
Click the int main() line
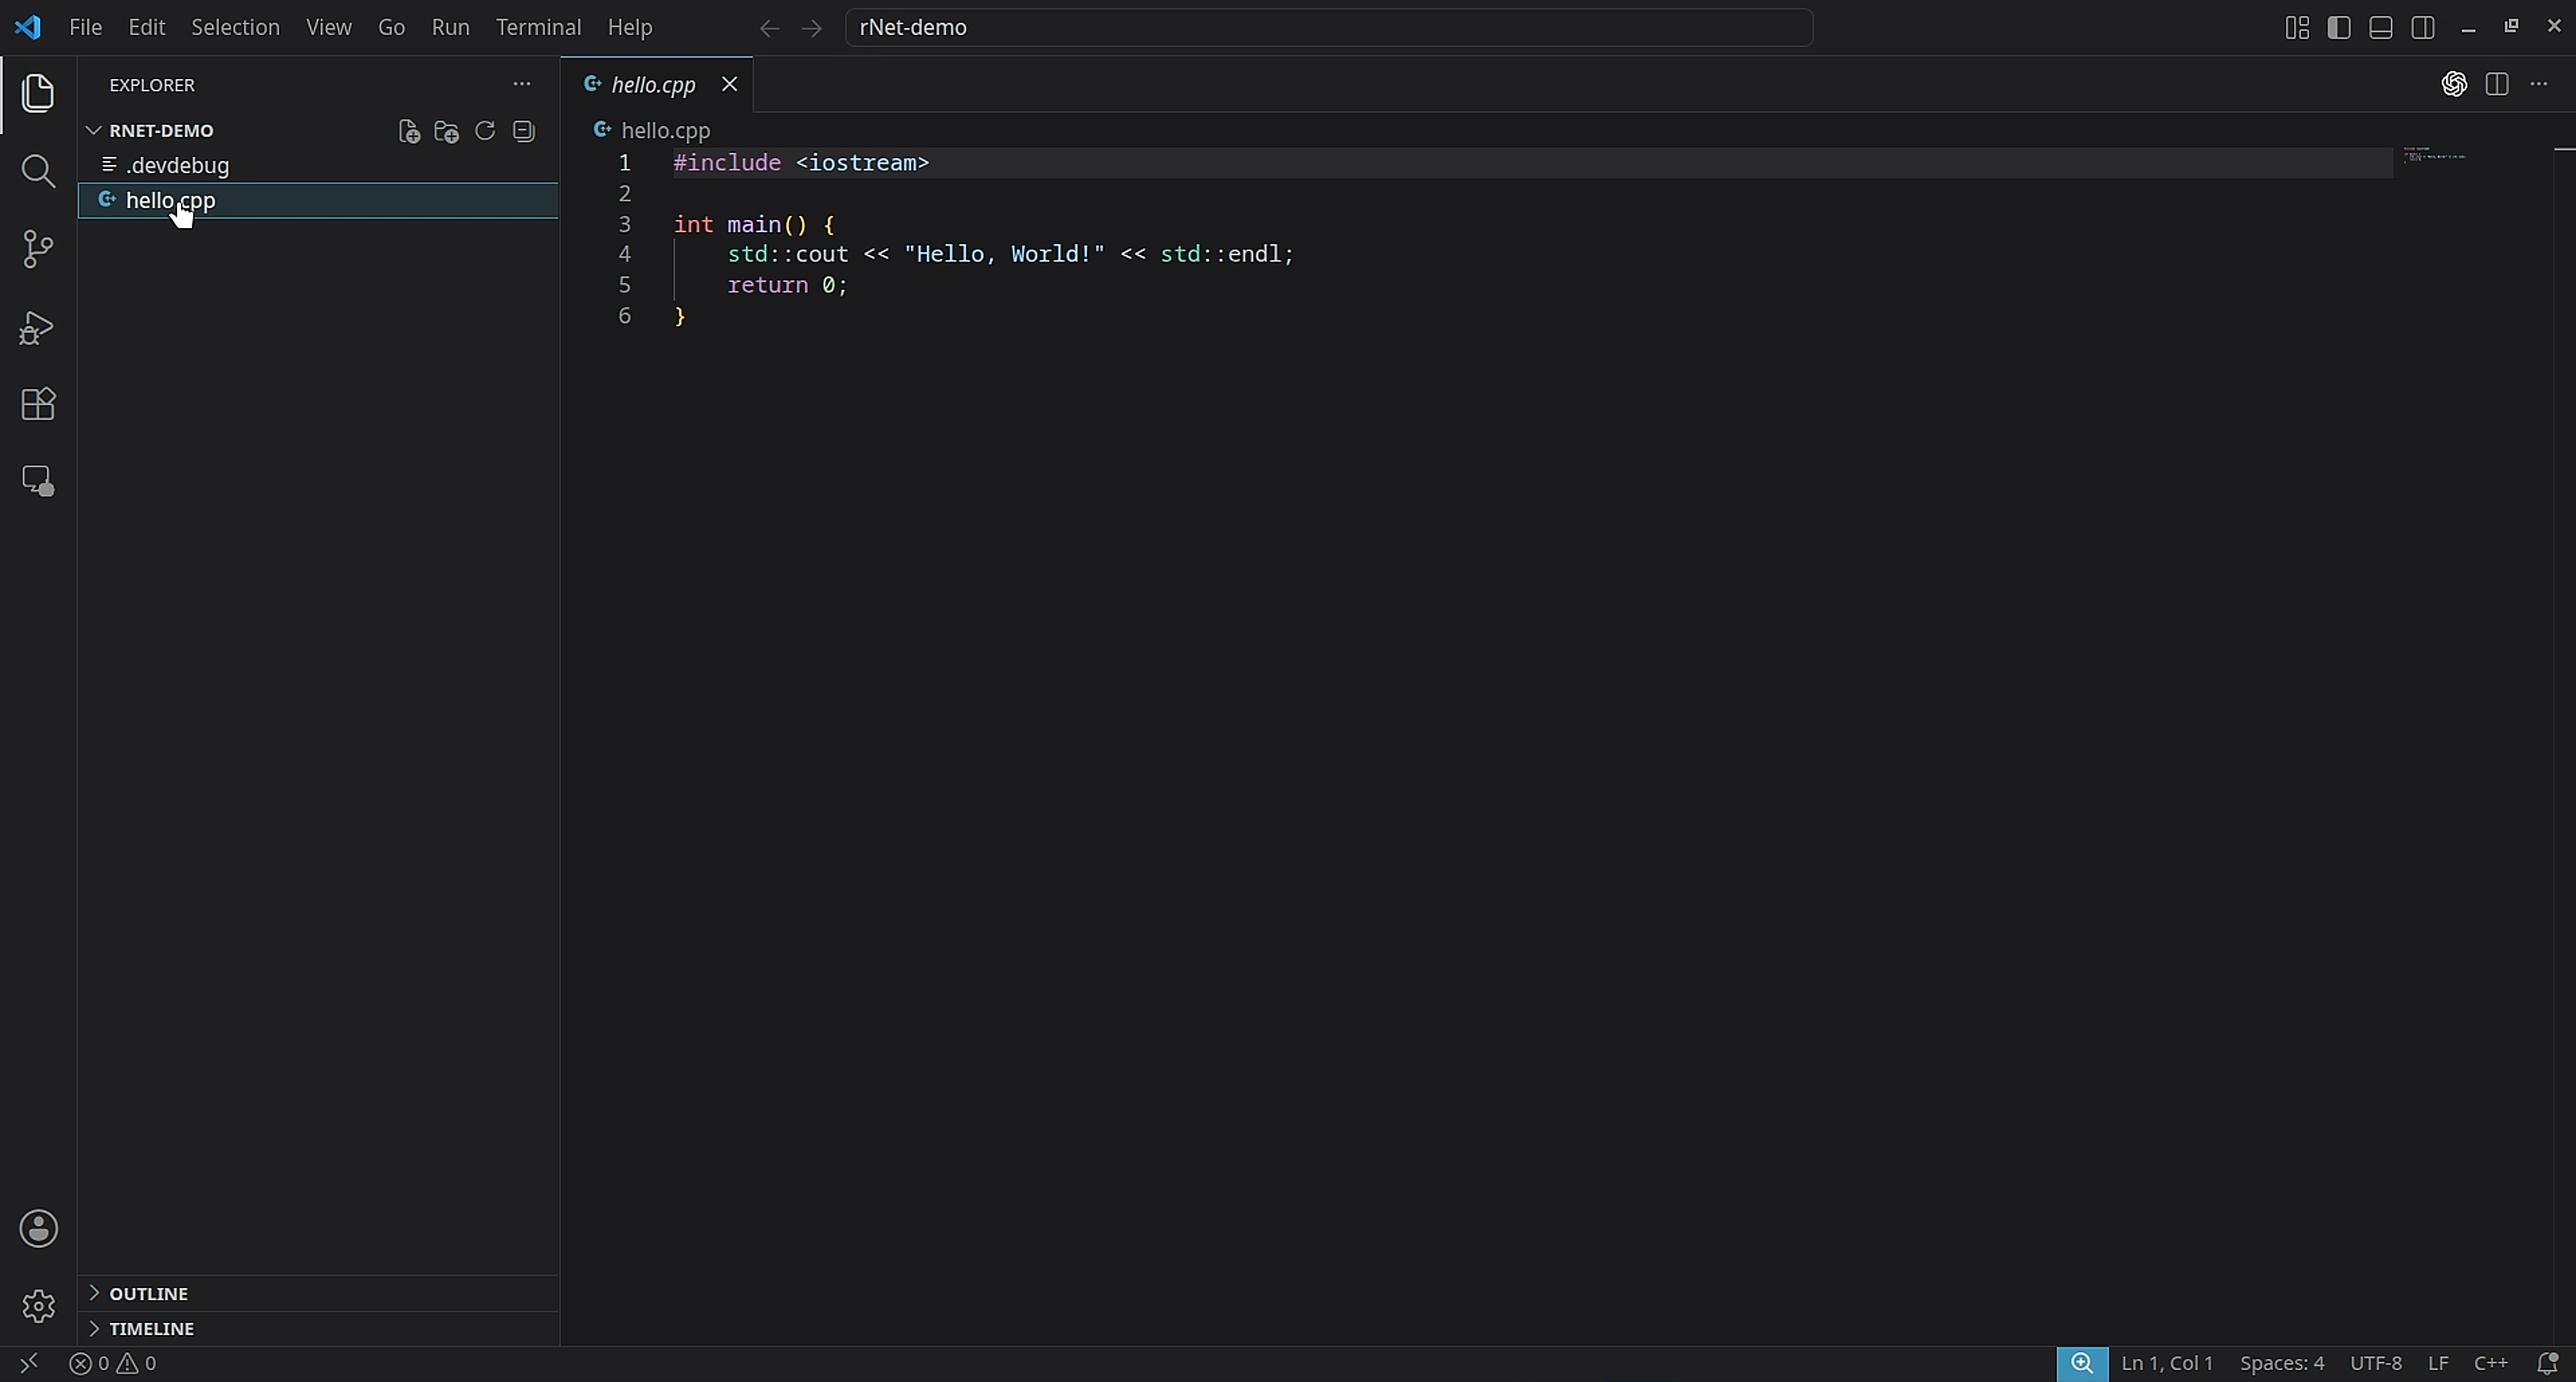pyautogui.click(x=753, y=224)
